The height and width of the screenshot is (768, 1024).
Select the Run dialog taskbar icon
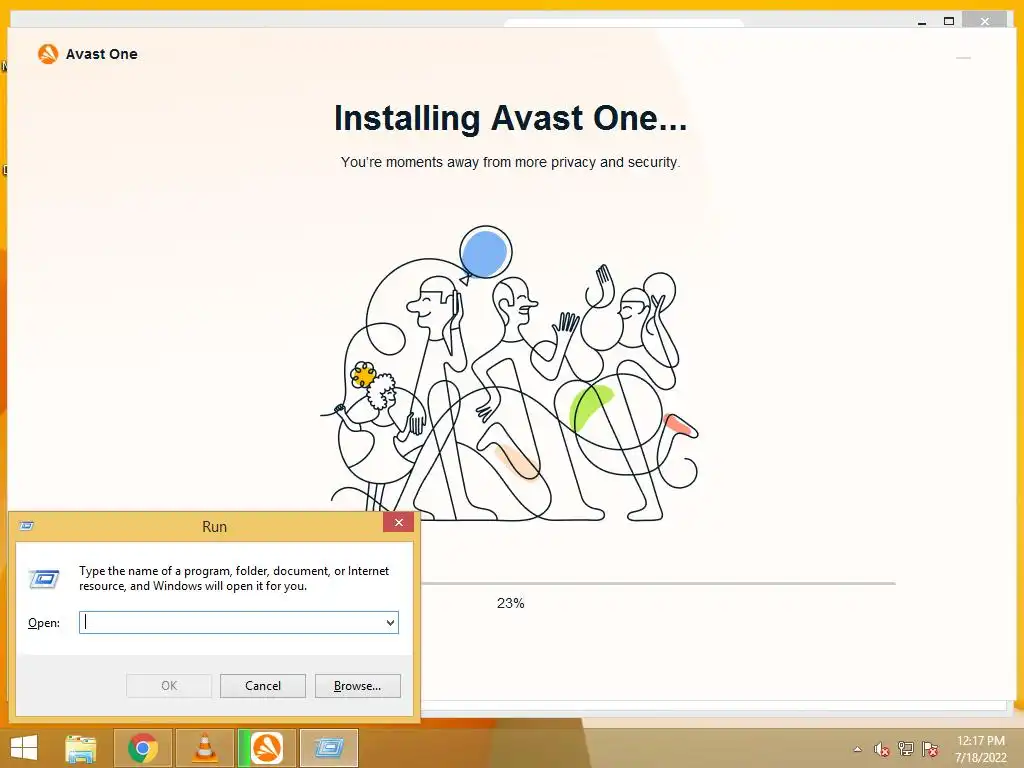329,748
